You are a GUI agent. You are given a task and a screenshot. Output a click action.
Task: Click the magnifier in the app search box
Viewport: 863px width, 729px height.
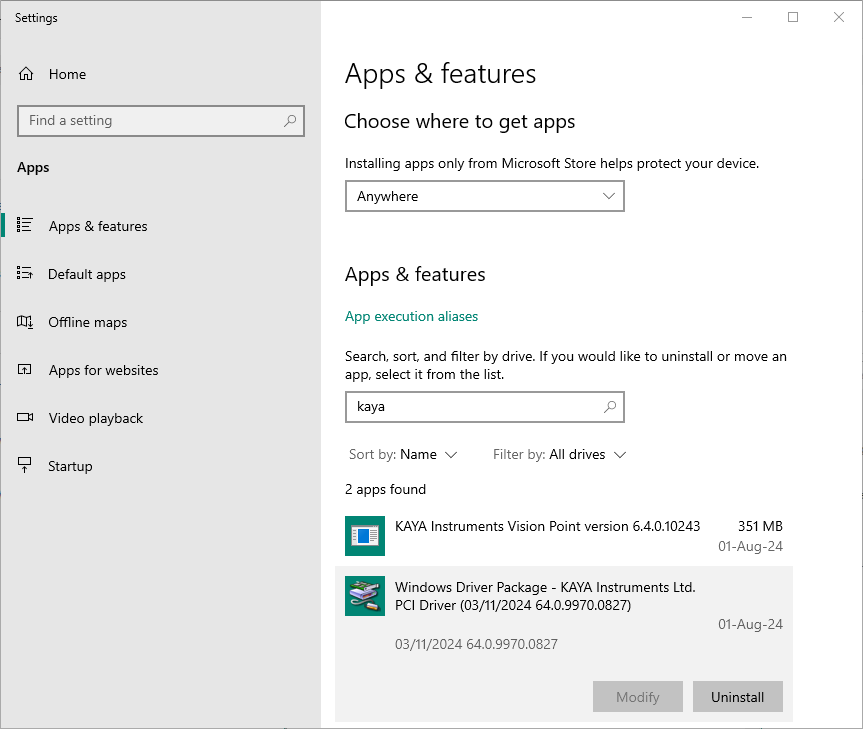610,407
